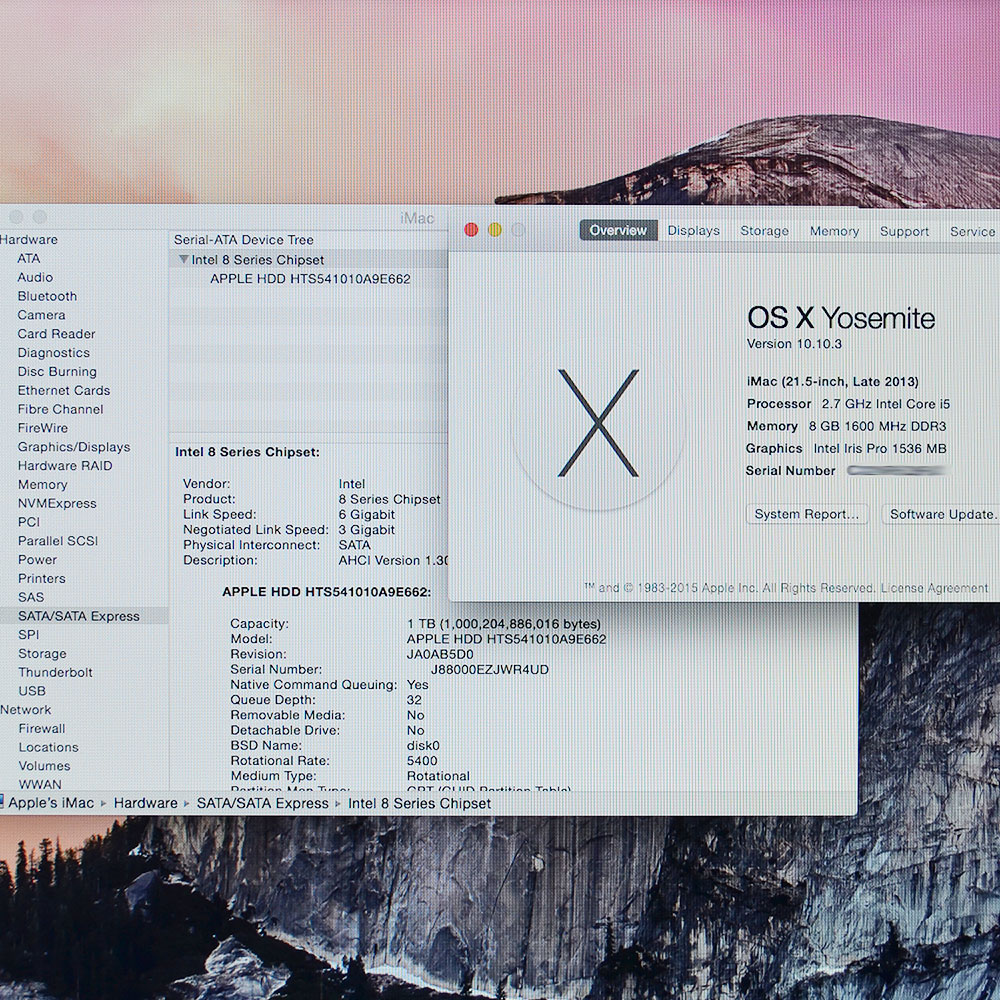This screenshot has height=1000, width=1000.
Task: Select USB in sidebar
Action: click(x=32, y=691)
